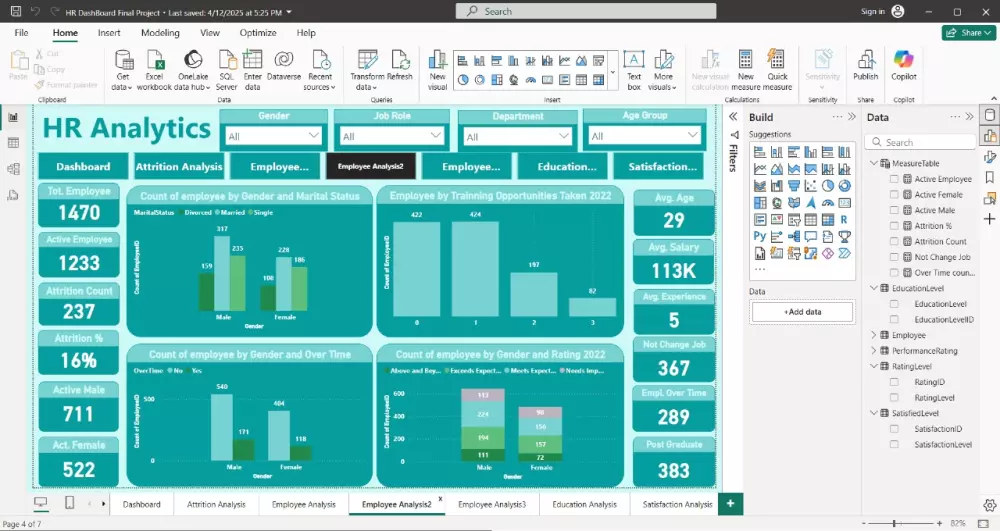Open Copilot pane
The image size is (1000, 531).
[x=904, y=66]
